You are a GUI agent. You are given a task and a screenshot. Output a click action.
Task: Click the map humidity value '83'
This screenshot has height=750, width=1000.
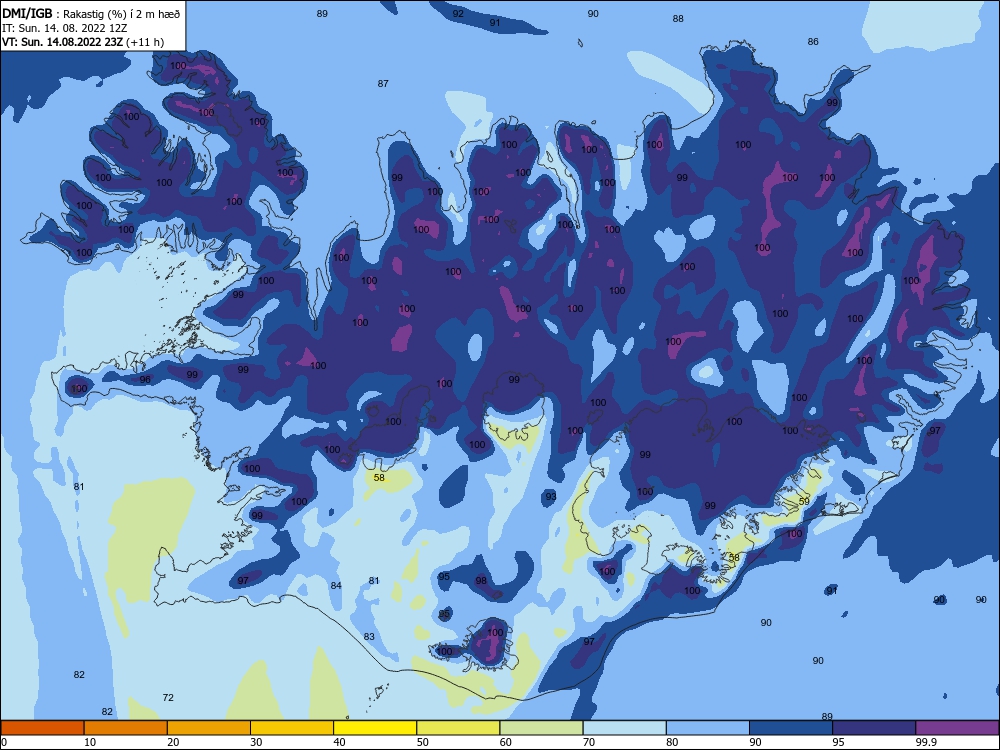pyautogui.click(x=369, y=636)
